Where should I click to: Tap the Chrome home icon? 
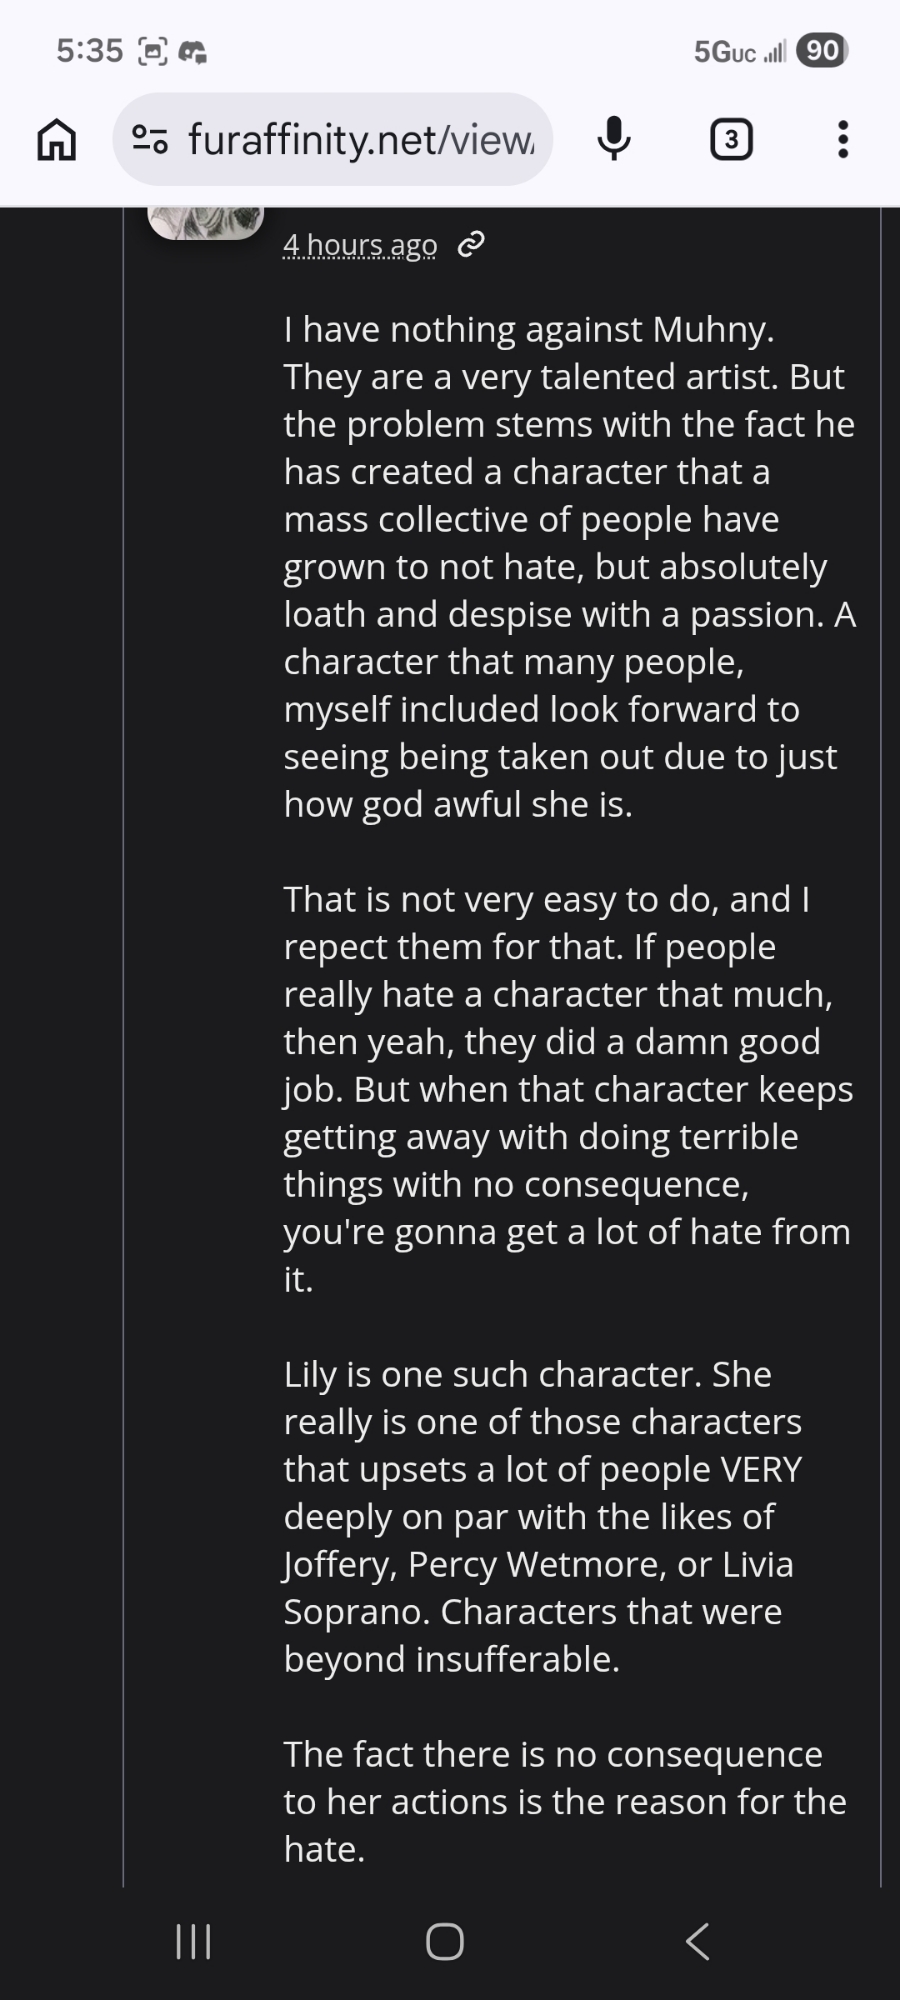(57, 140)
